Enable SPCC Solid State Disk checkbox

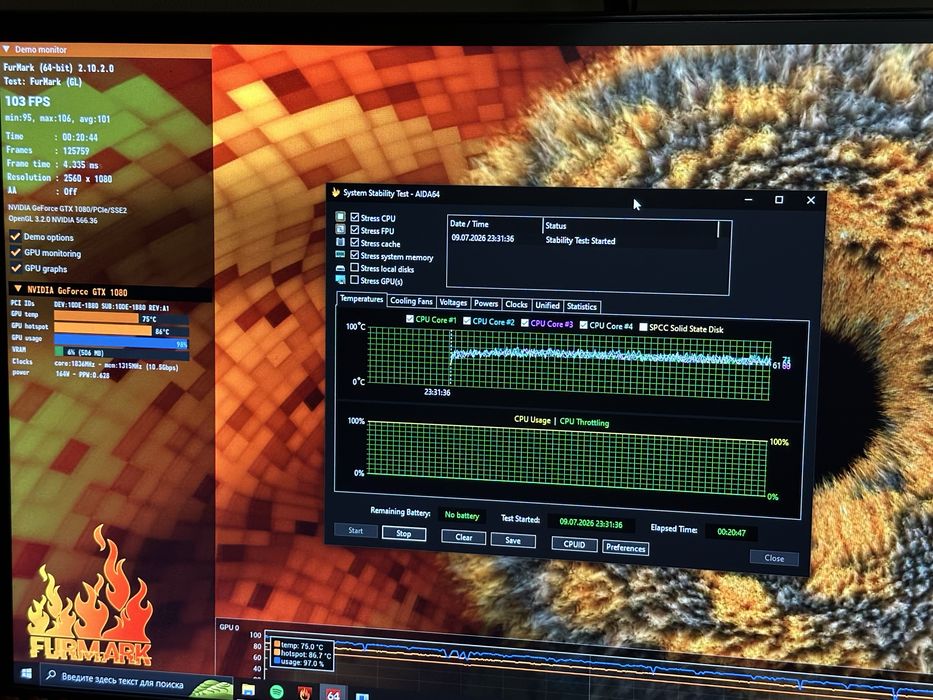coord(643,327)
